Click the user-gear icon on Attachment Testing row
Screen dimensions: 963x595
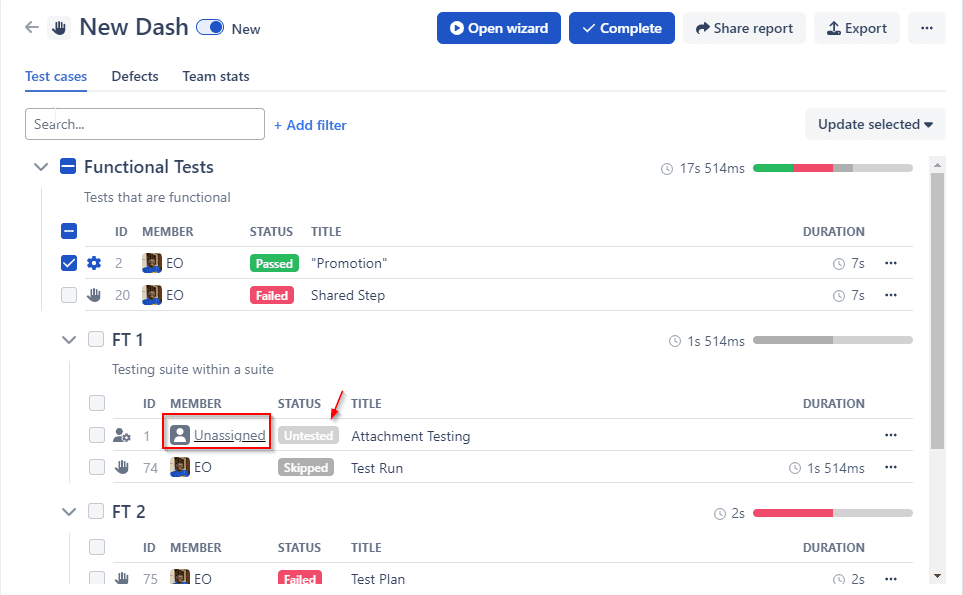click(122, 436)
